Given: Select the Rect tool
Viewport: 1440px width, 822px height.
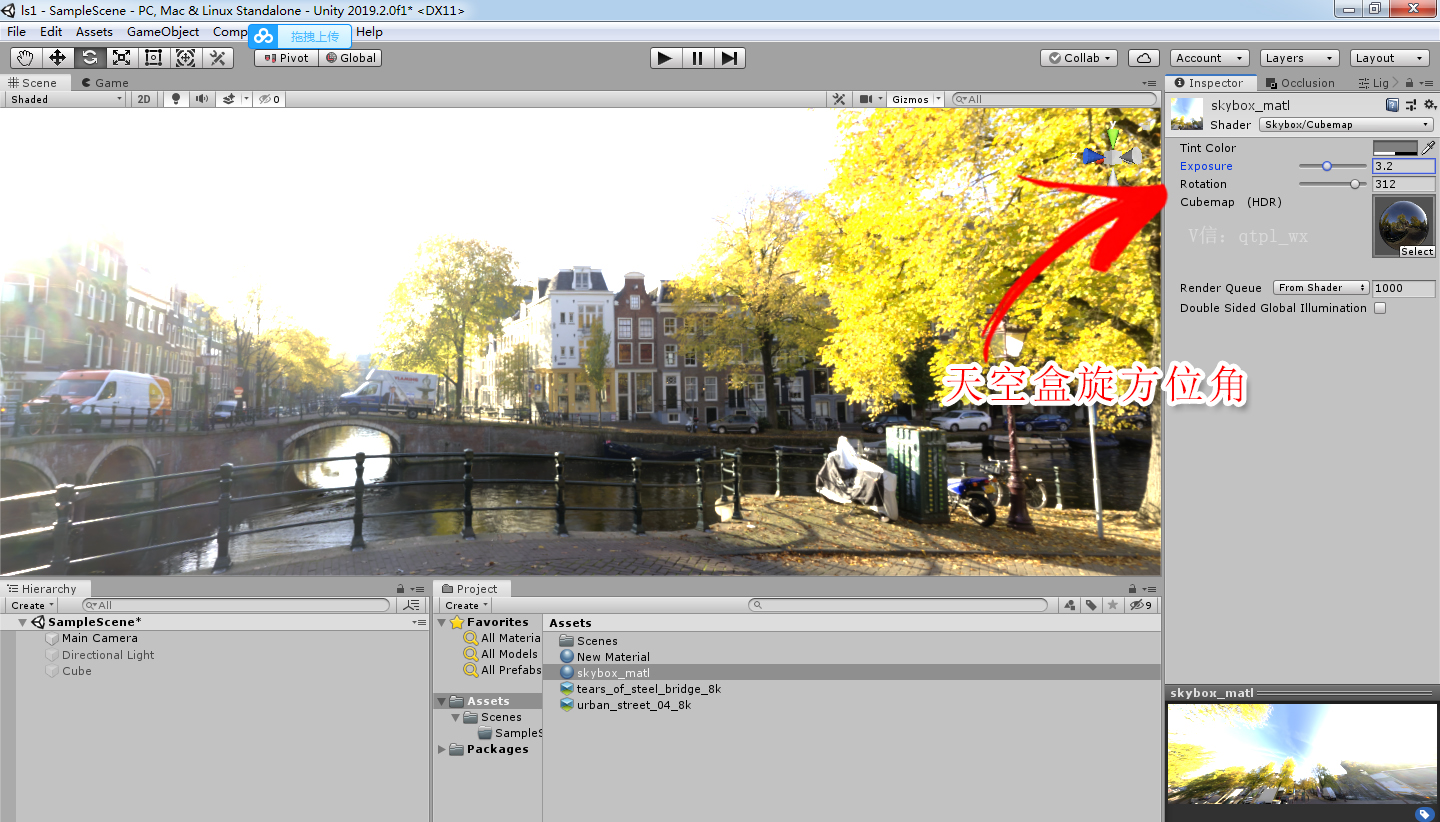Looking at the screenshot, I should [x=153, y=58].
